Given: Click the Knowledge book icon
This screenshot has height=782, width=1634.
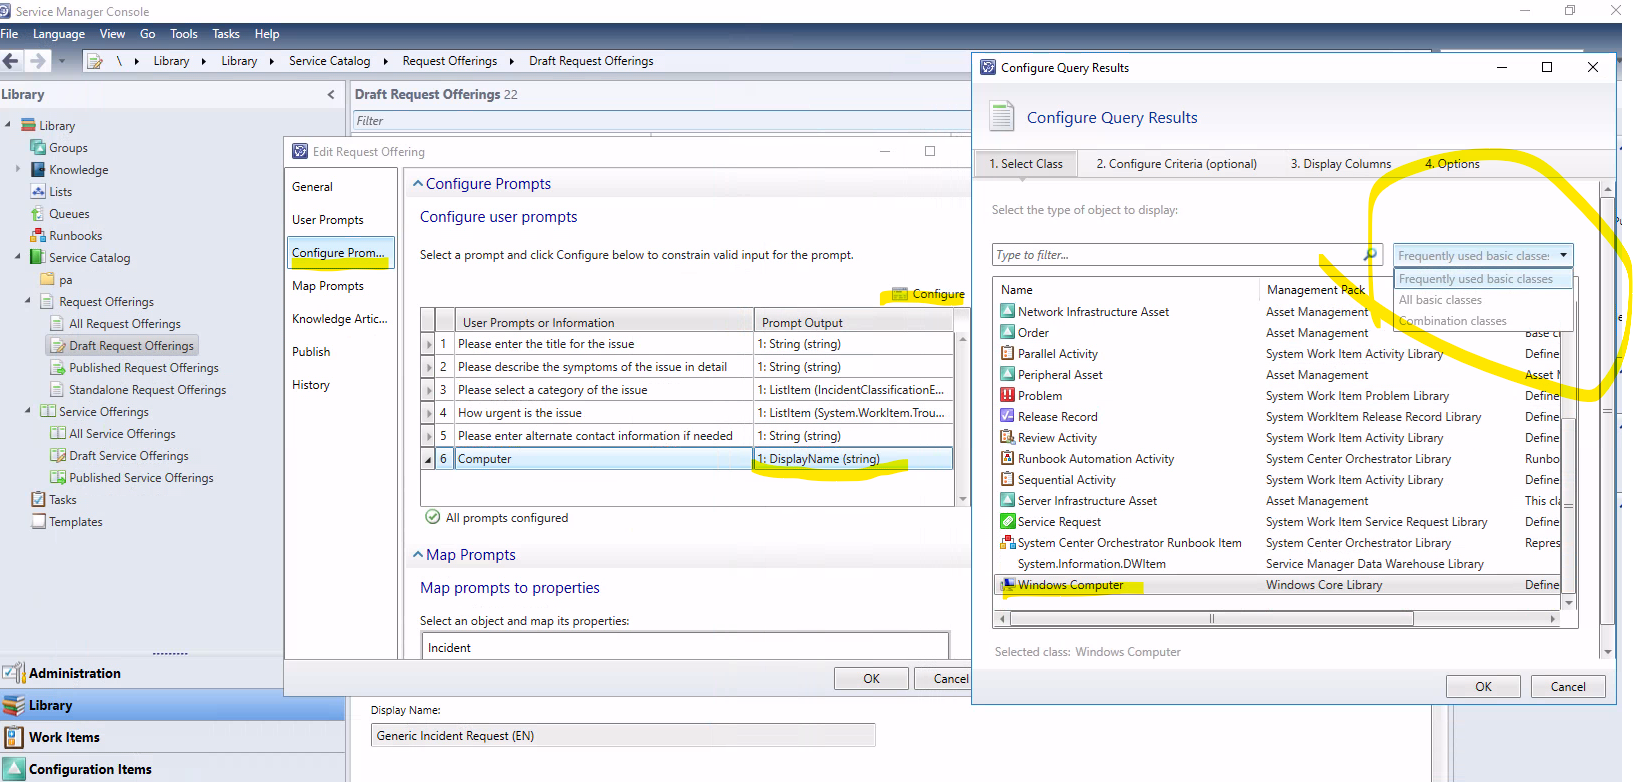Looking at the screenshot, I should tap(38, 169).
